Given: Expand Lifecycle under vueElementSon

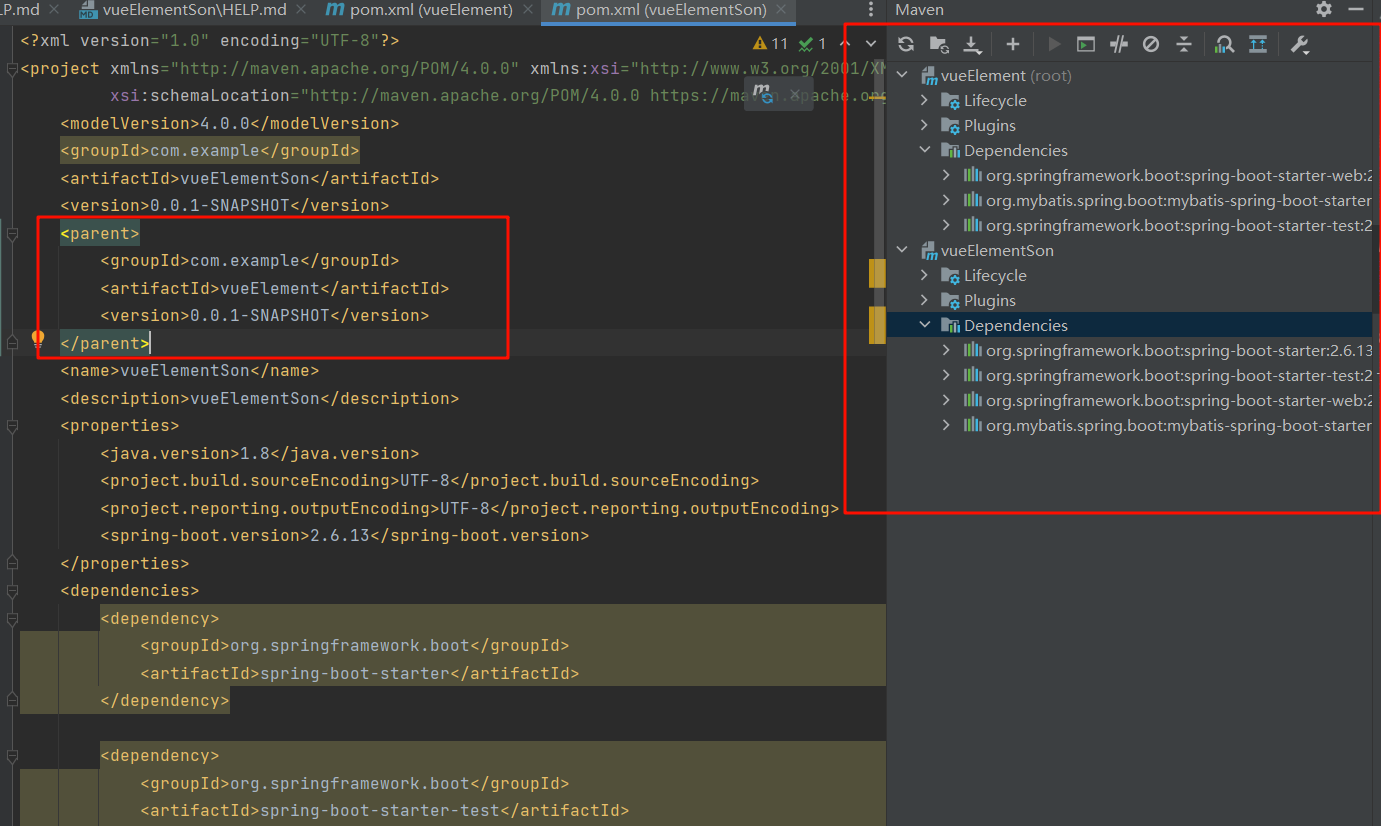Looking at the screenshot, I should click(925, 275).
